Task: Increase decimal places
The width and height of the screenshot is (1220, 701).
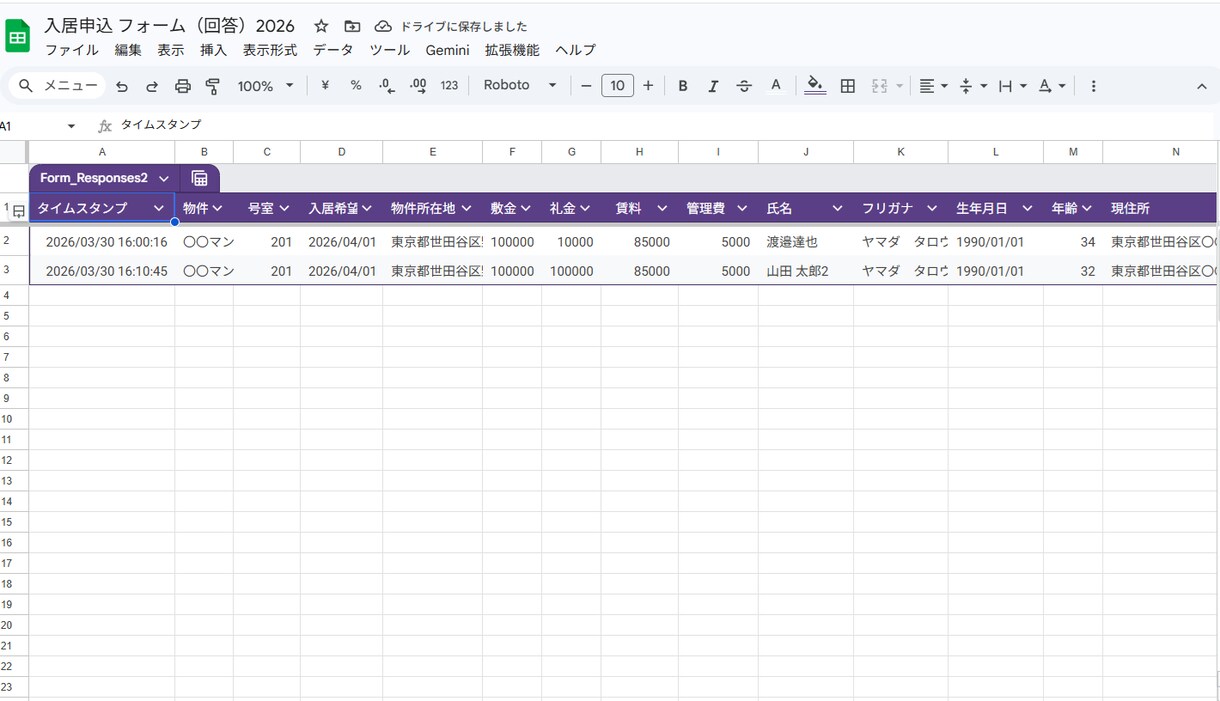Action: point(418,86)
